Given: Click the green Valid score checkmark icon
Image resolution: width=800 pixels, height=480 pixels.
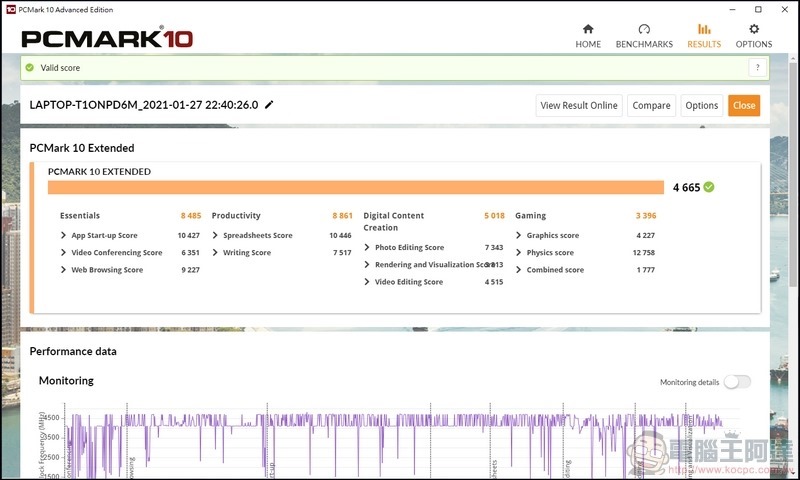Looking at the screenshot, I should coord(30,67).
